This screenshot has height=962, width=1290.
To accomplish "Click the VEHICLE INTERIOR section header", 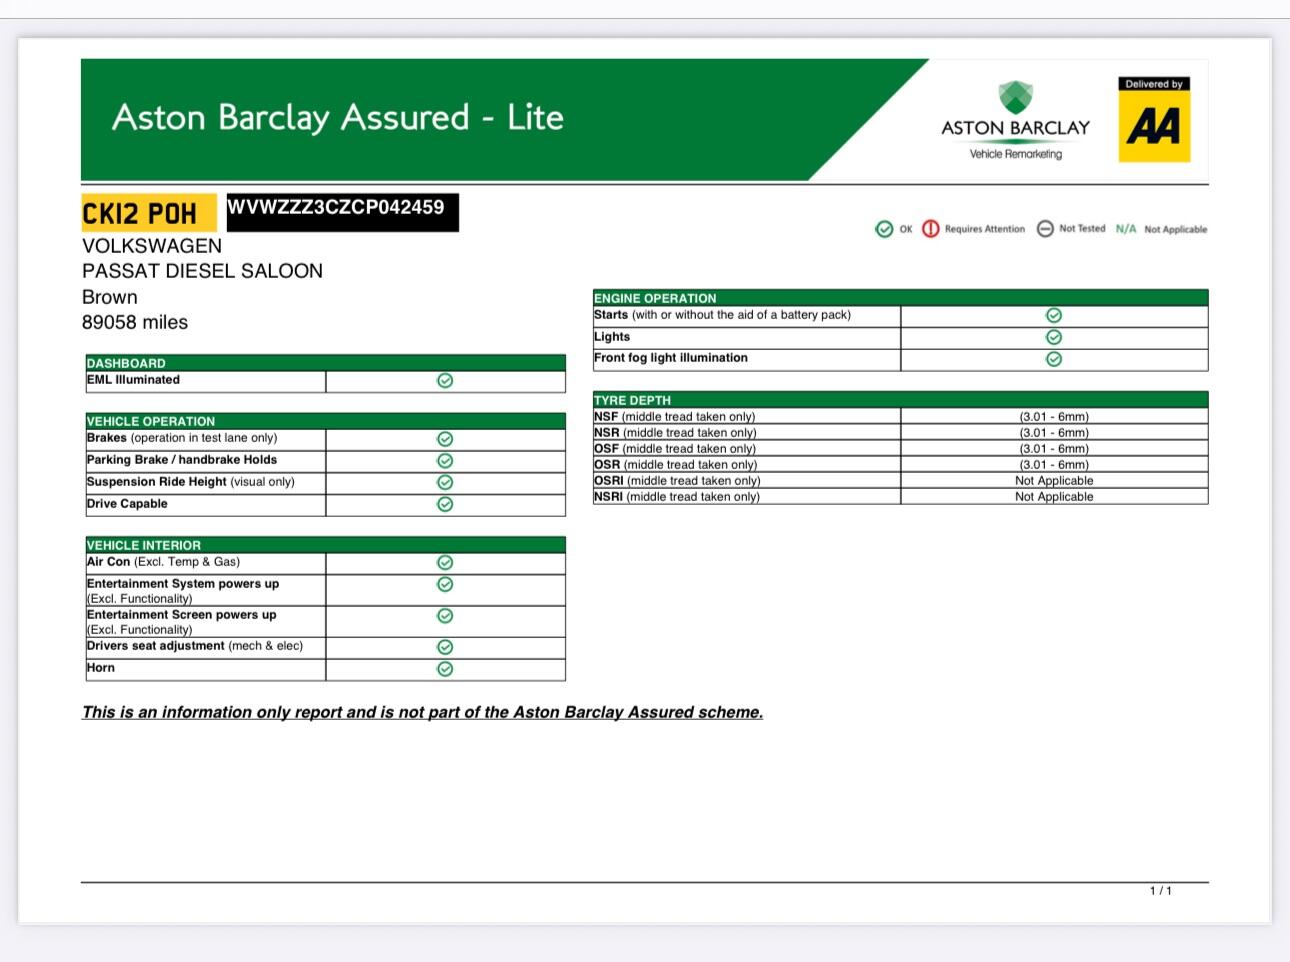I will click(x=144, y=545).
